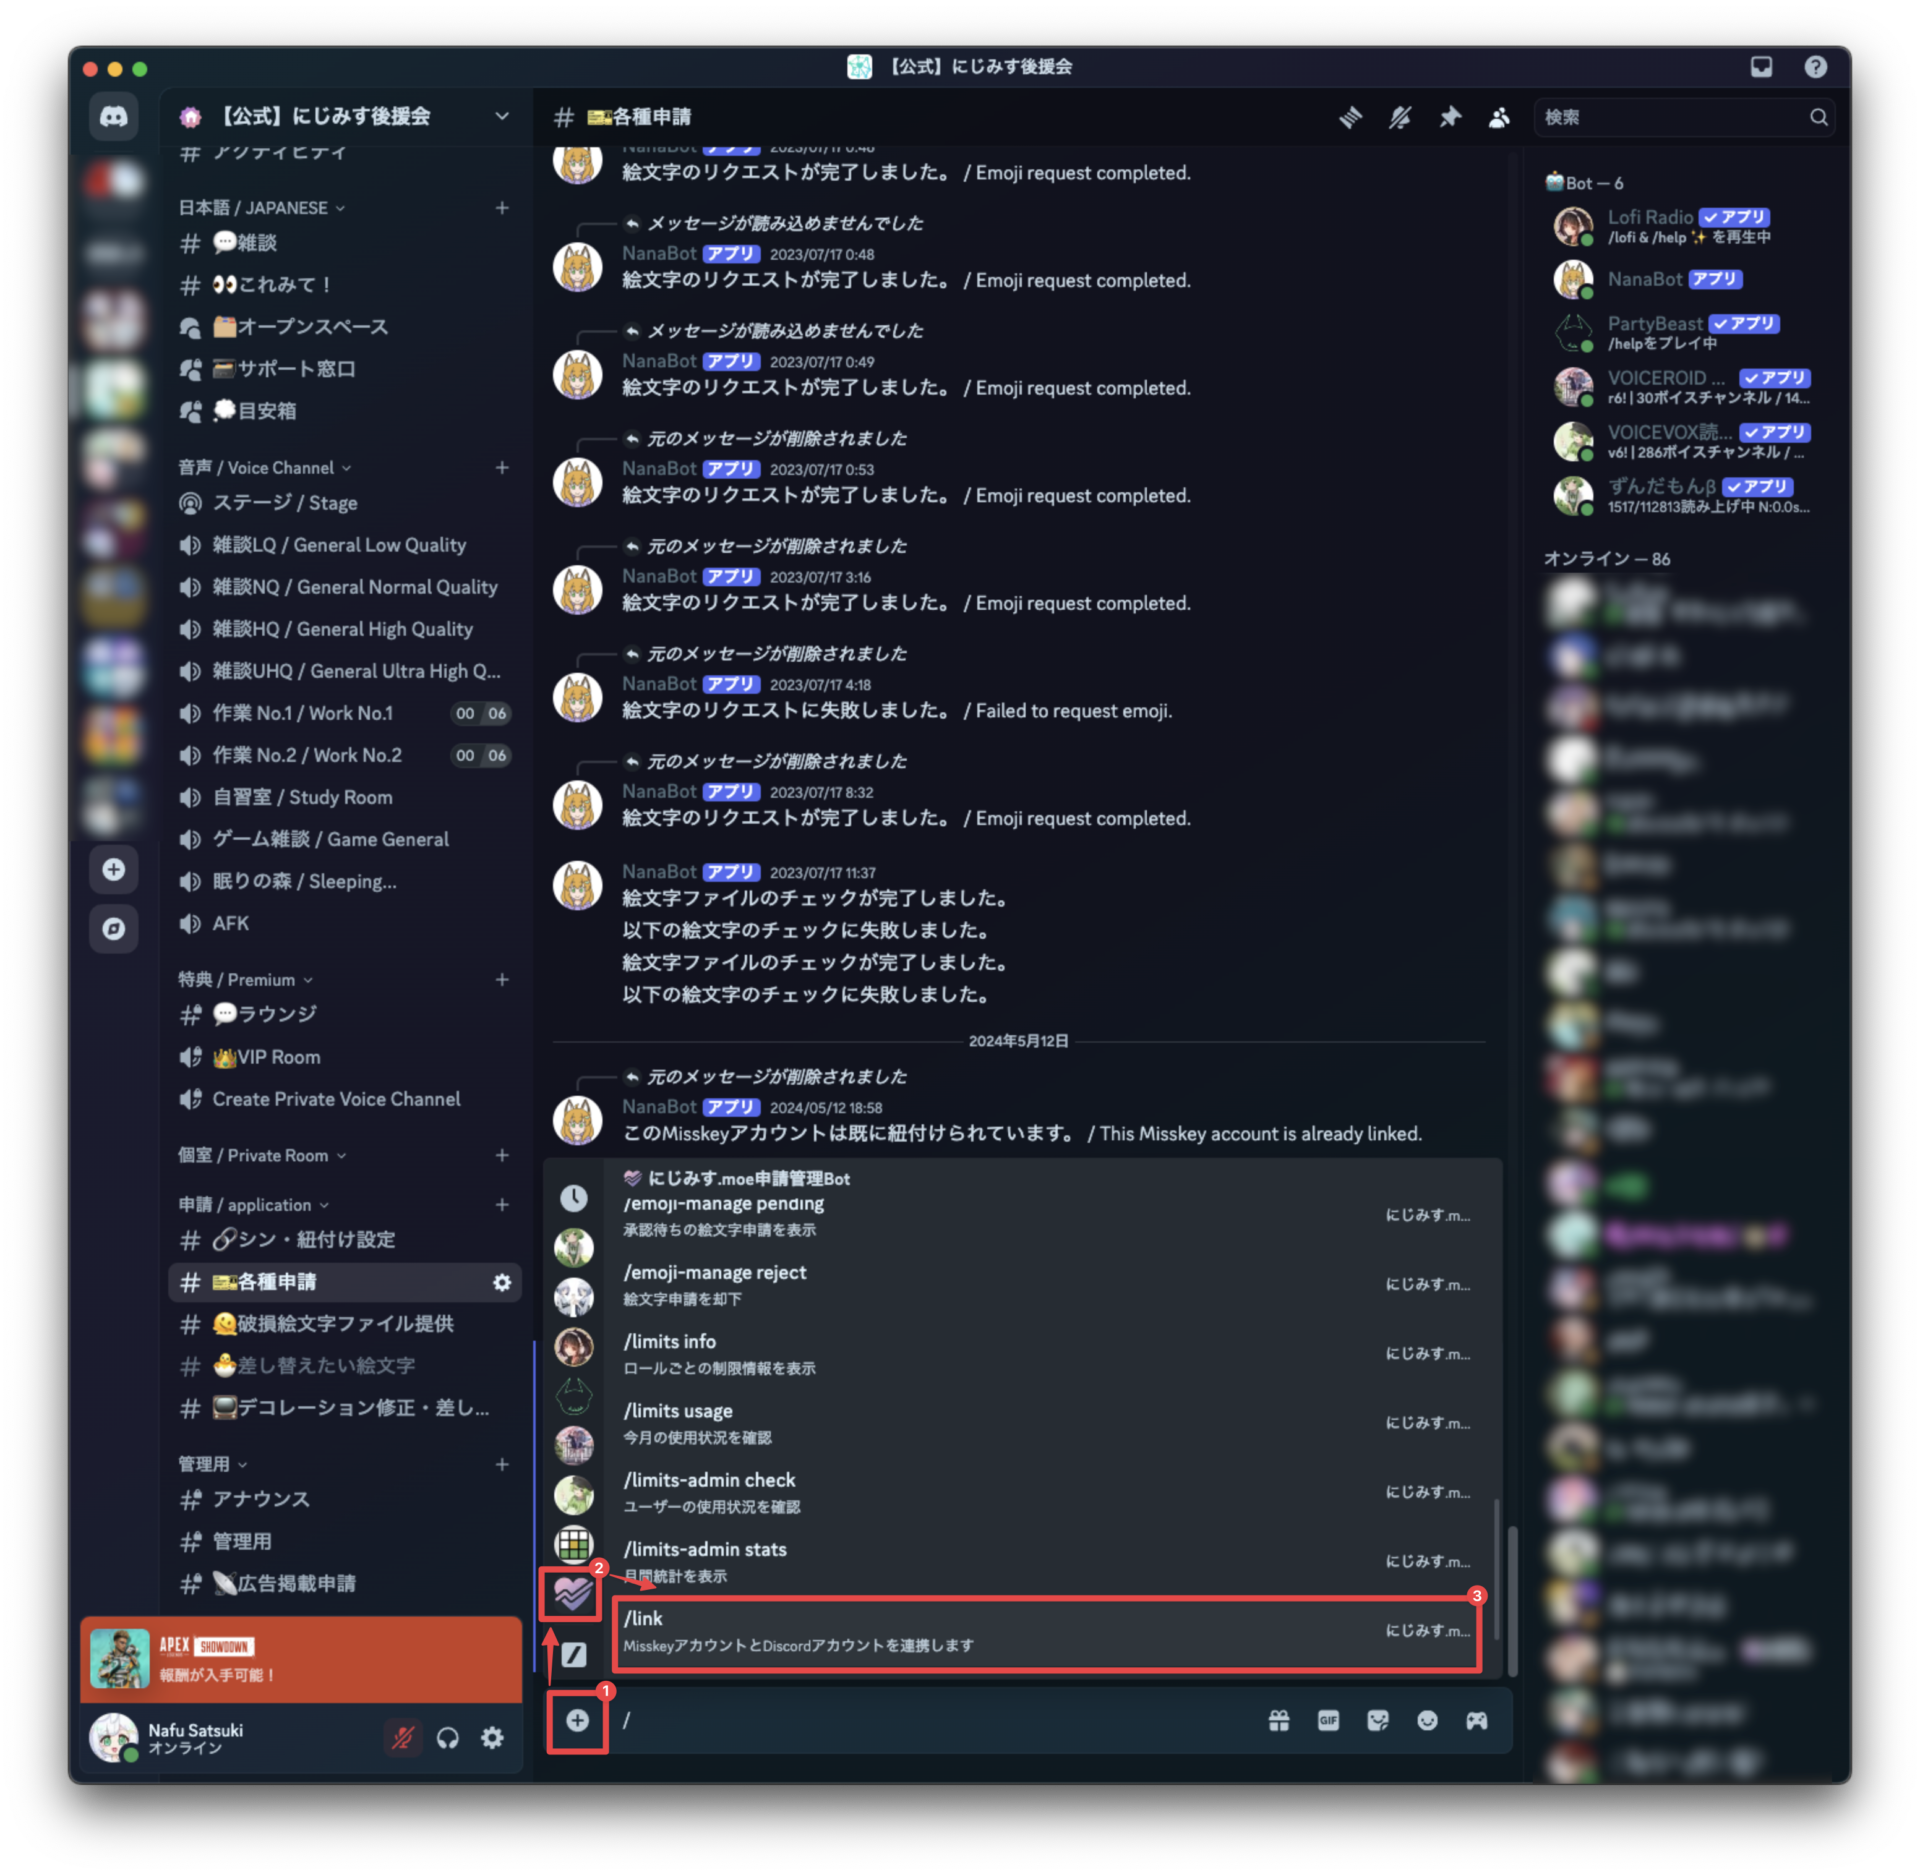1920x1875 pixels.
Task: Collapse the 音声 / Voice Channel category
Action: [265, 468]
